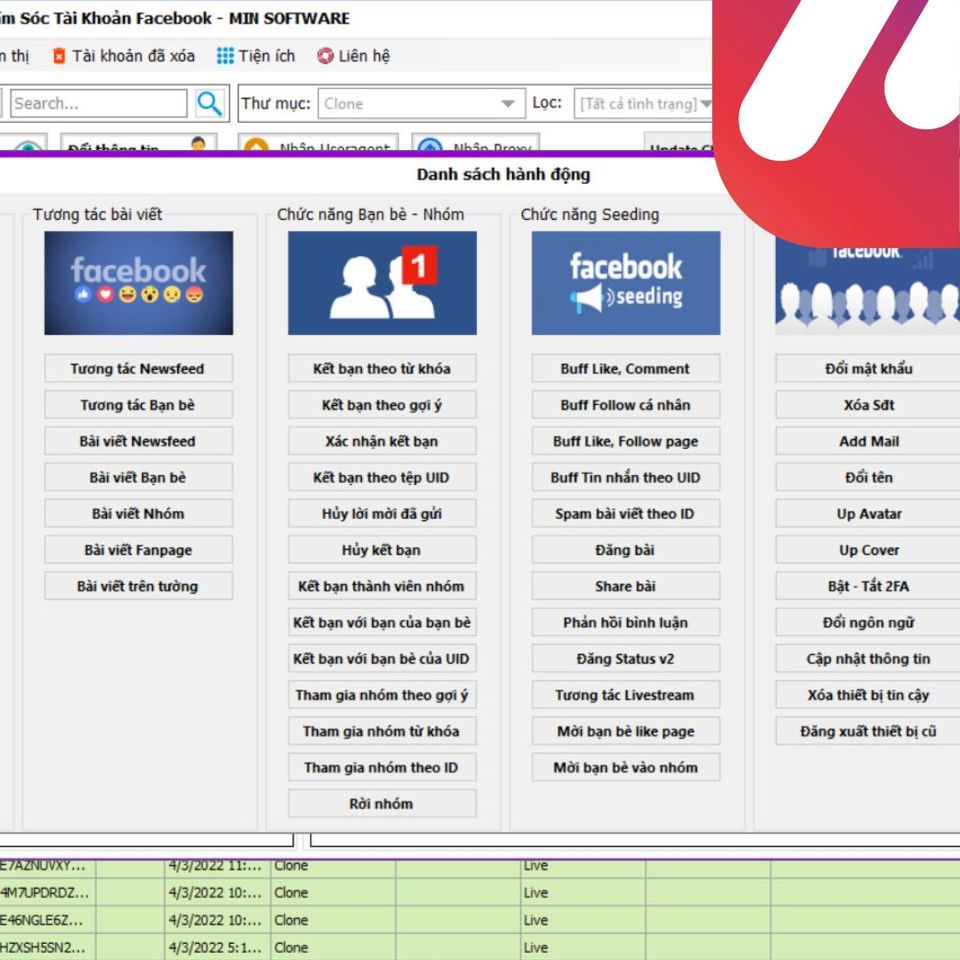The image size is (960, 960).
Task: Select Buff Tin nhắn theo UID
Action: [x=626, y=477]
